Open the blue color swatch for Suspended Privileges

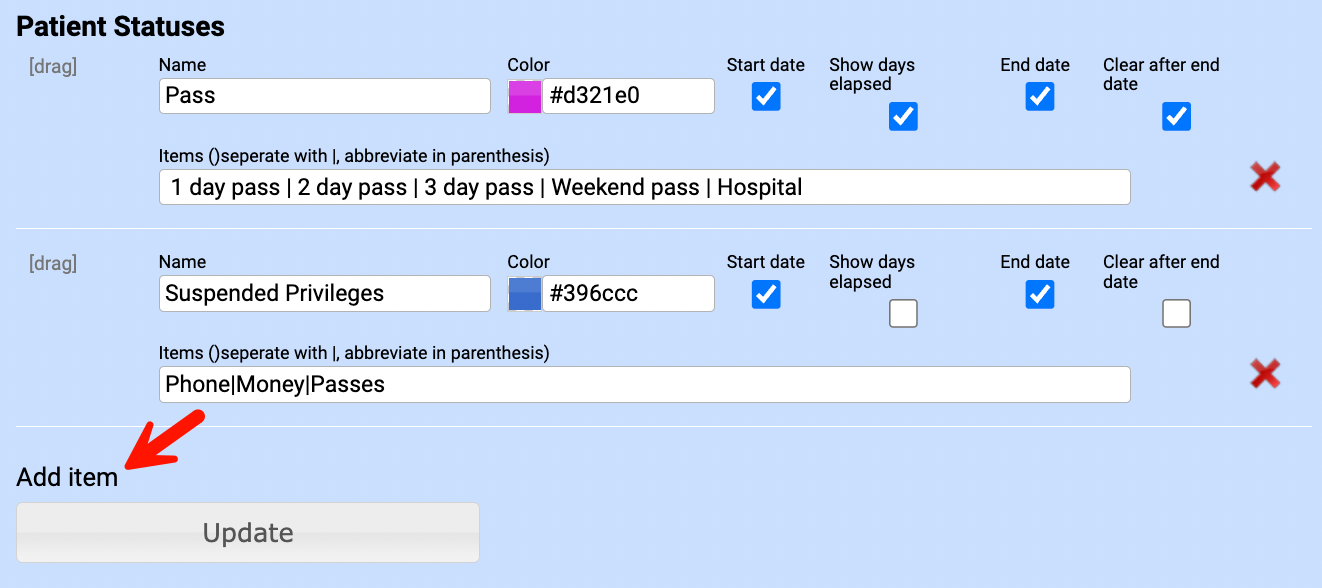pos(525,294)
